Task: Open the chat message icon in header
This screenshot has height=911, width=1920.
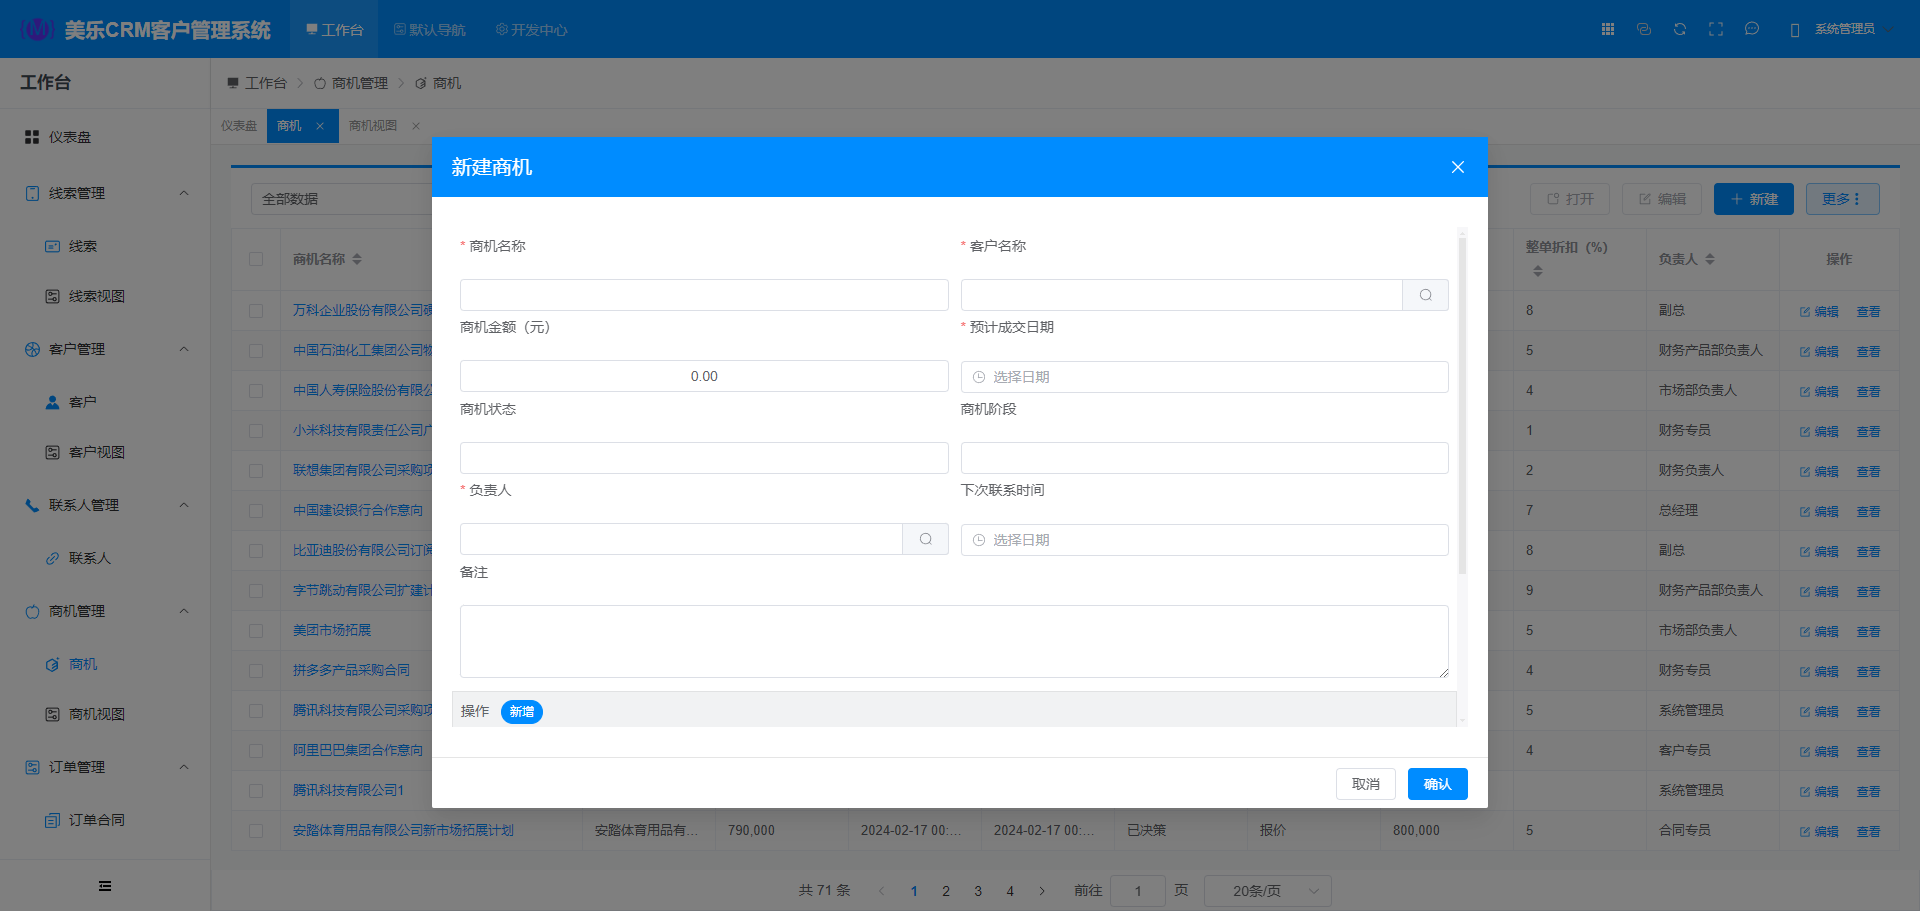Action: 1752,29
